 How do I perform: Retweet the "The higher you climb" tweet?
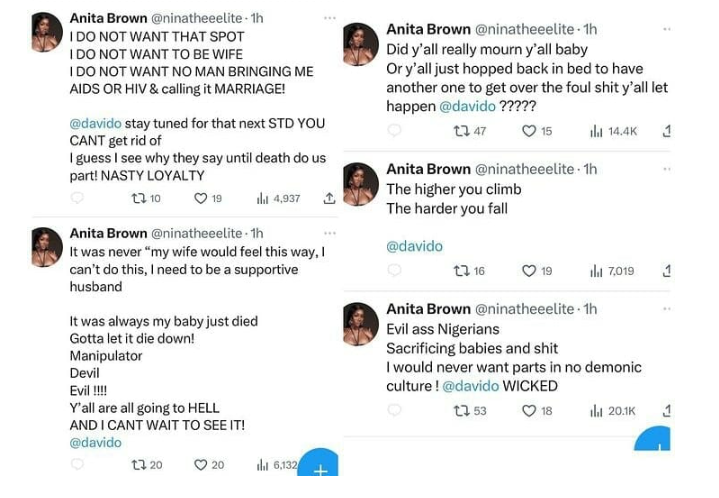pyautogui.click(x=461, y=271)
